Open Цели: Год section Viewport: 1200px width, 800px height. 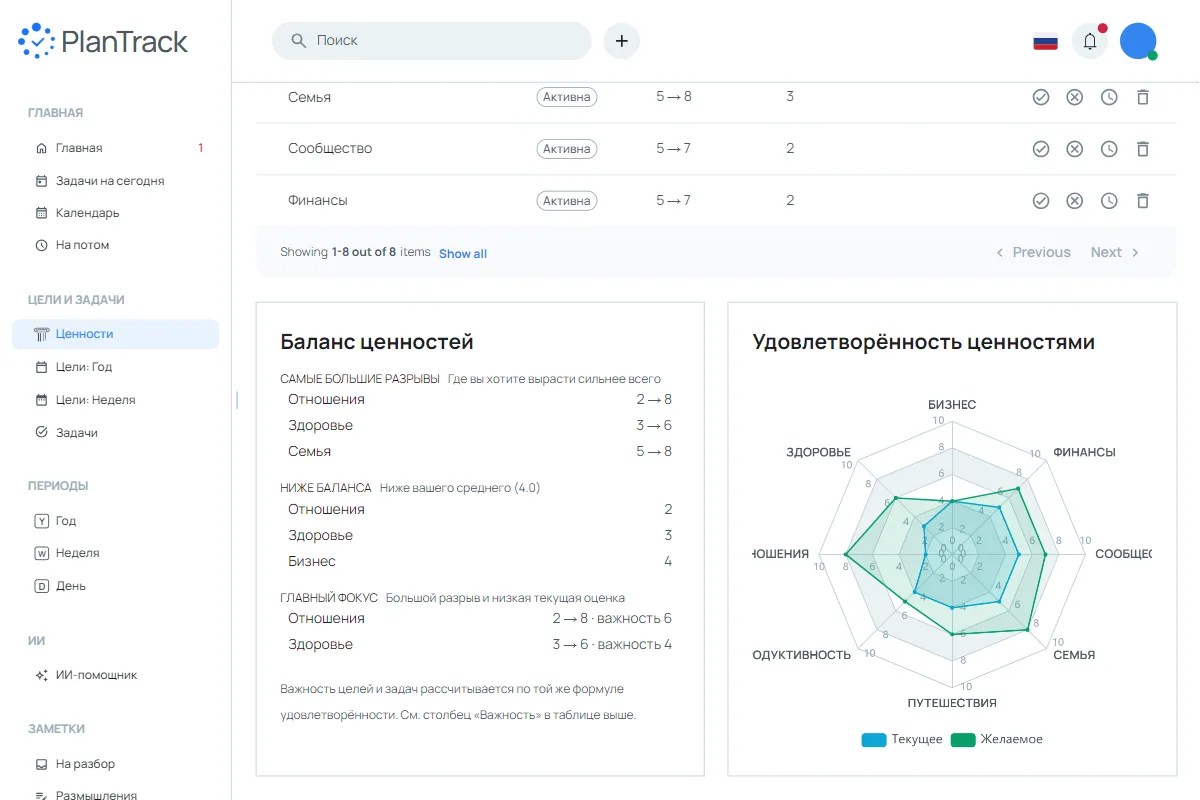115,367
